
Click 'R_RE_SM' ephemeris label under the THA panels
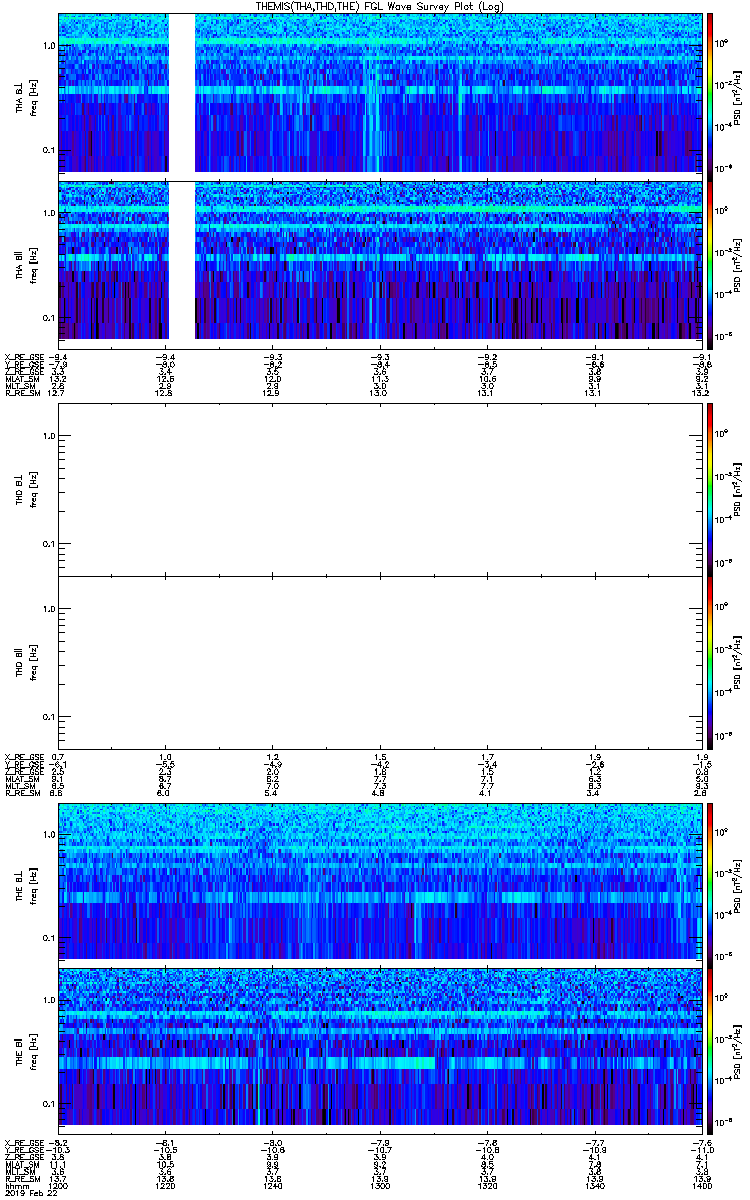click(21, 394)
